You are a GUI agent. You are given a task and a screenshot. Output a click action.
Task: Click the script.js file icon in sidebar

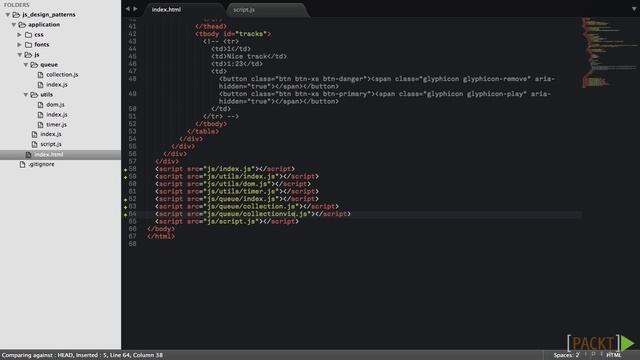point(34,144)
